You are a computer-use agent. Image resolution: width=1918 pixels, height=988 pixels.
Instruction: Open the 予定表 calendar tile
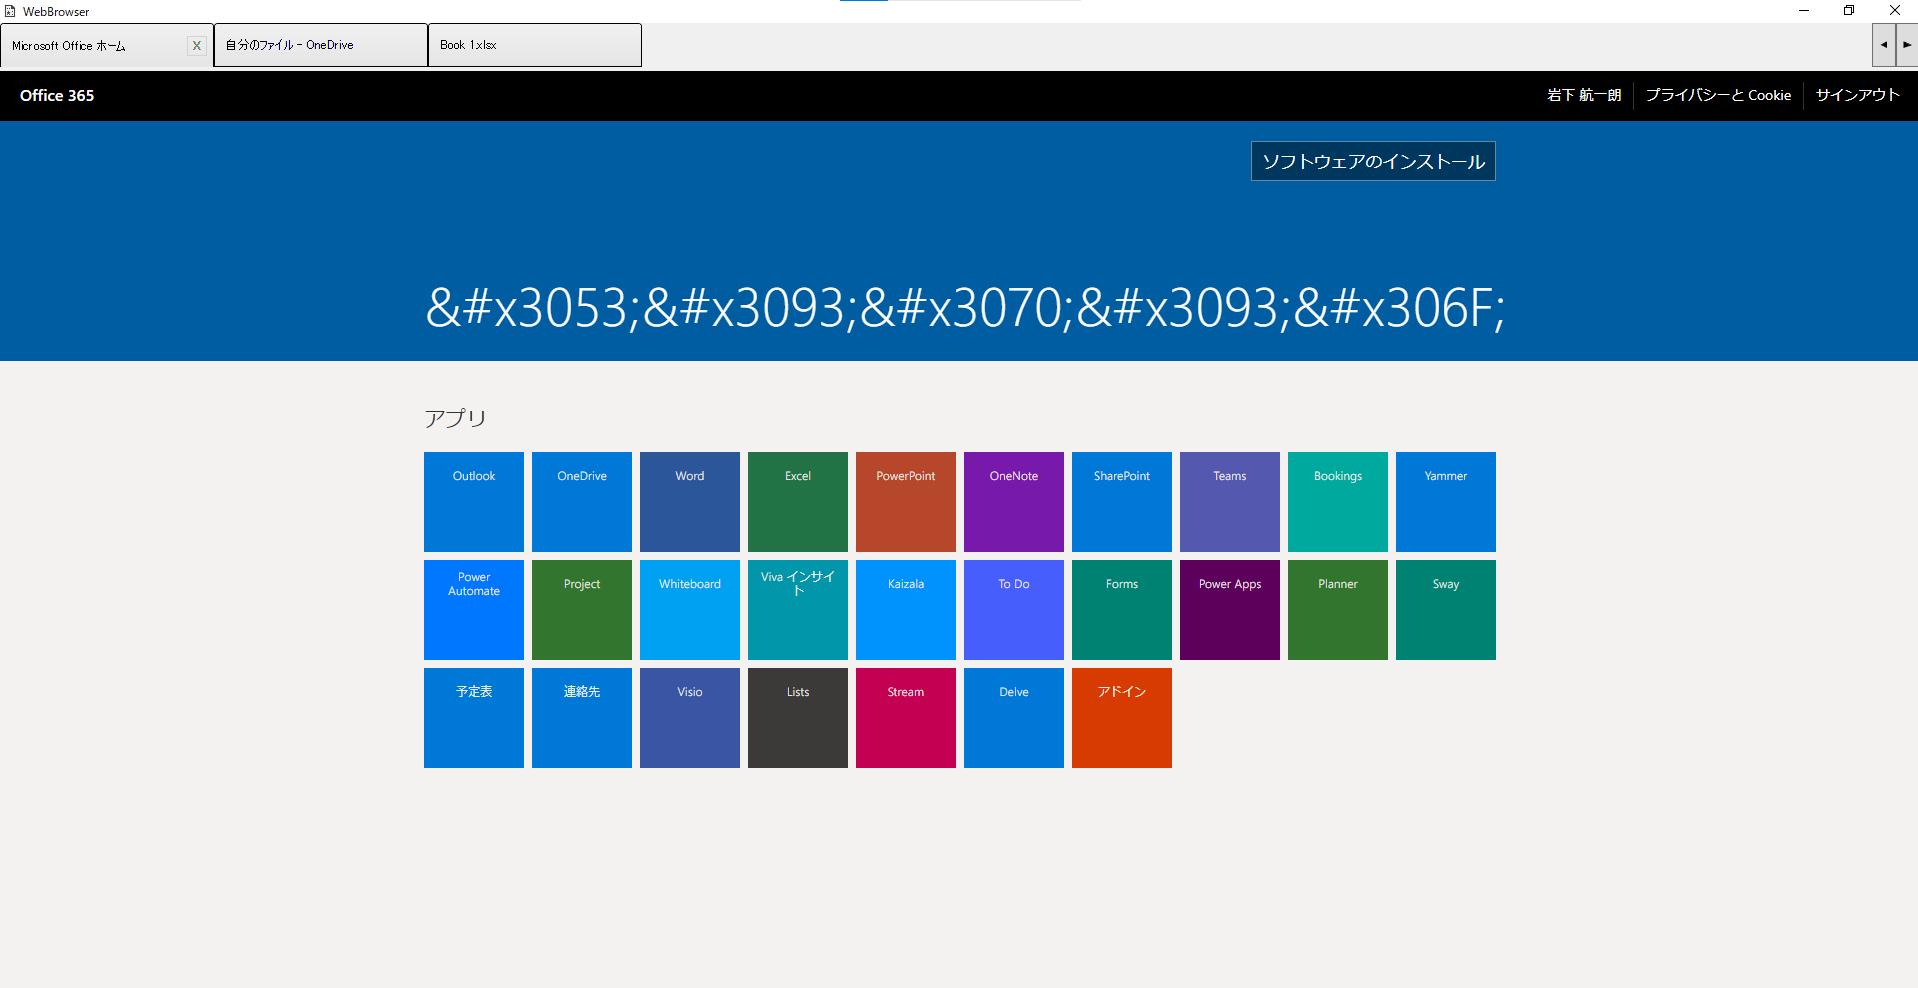click(474, 718)
